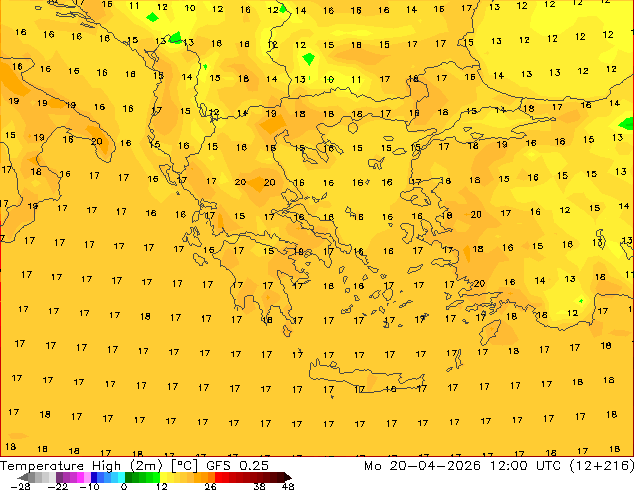The width and height of the screenshot is (634, 490).
Task: Click the date '20-04-2026' text
Action: [x=435, y=466]
